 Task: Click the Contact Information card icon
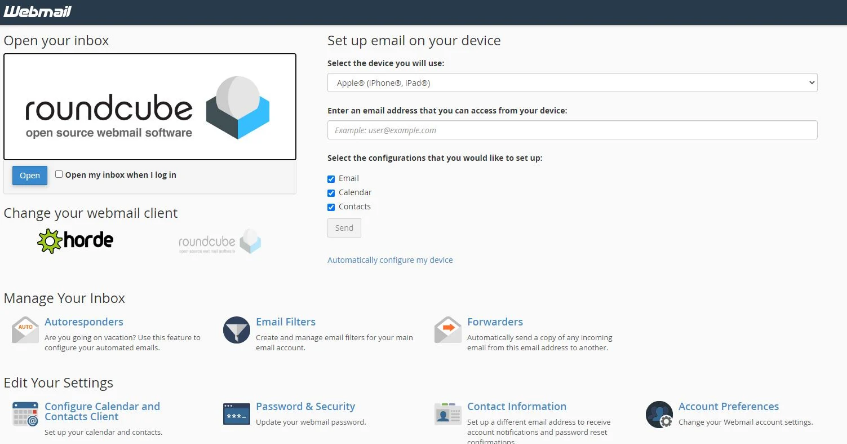click(449, 414)
